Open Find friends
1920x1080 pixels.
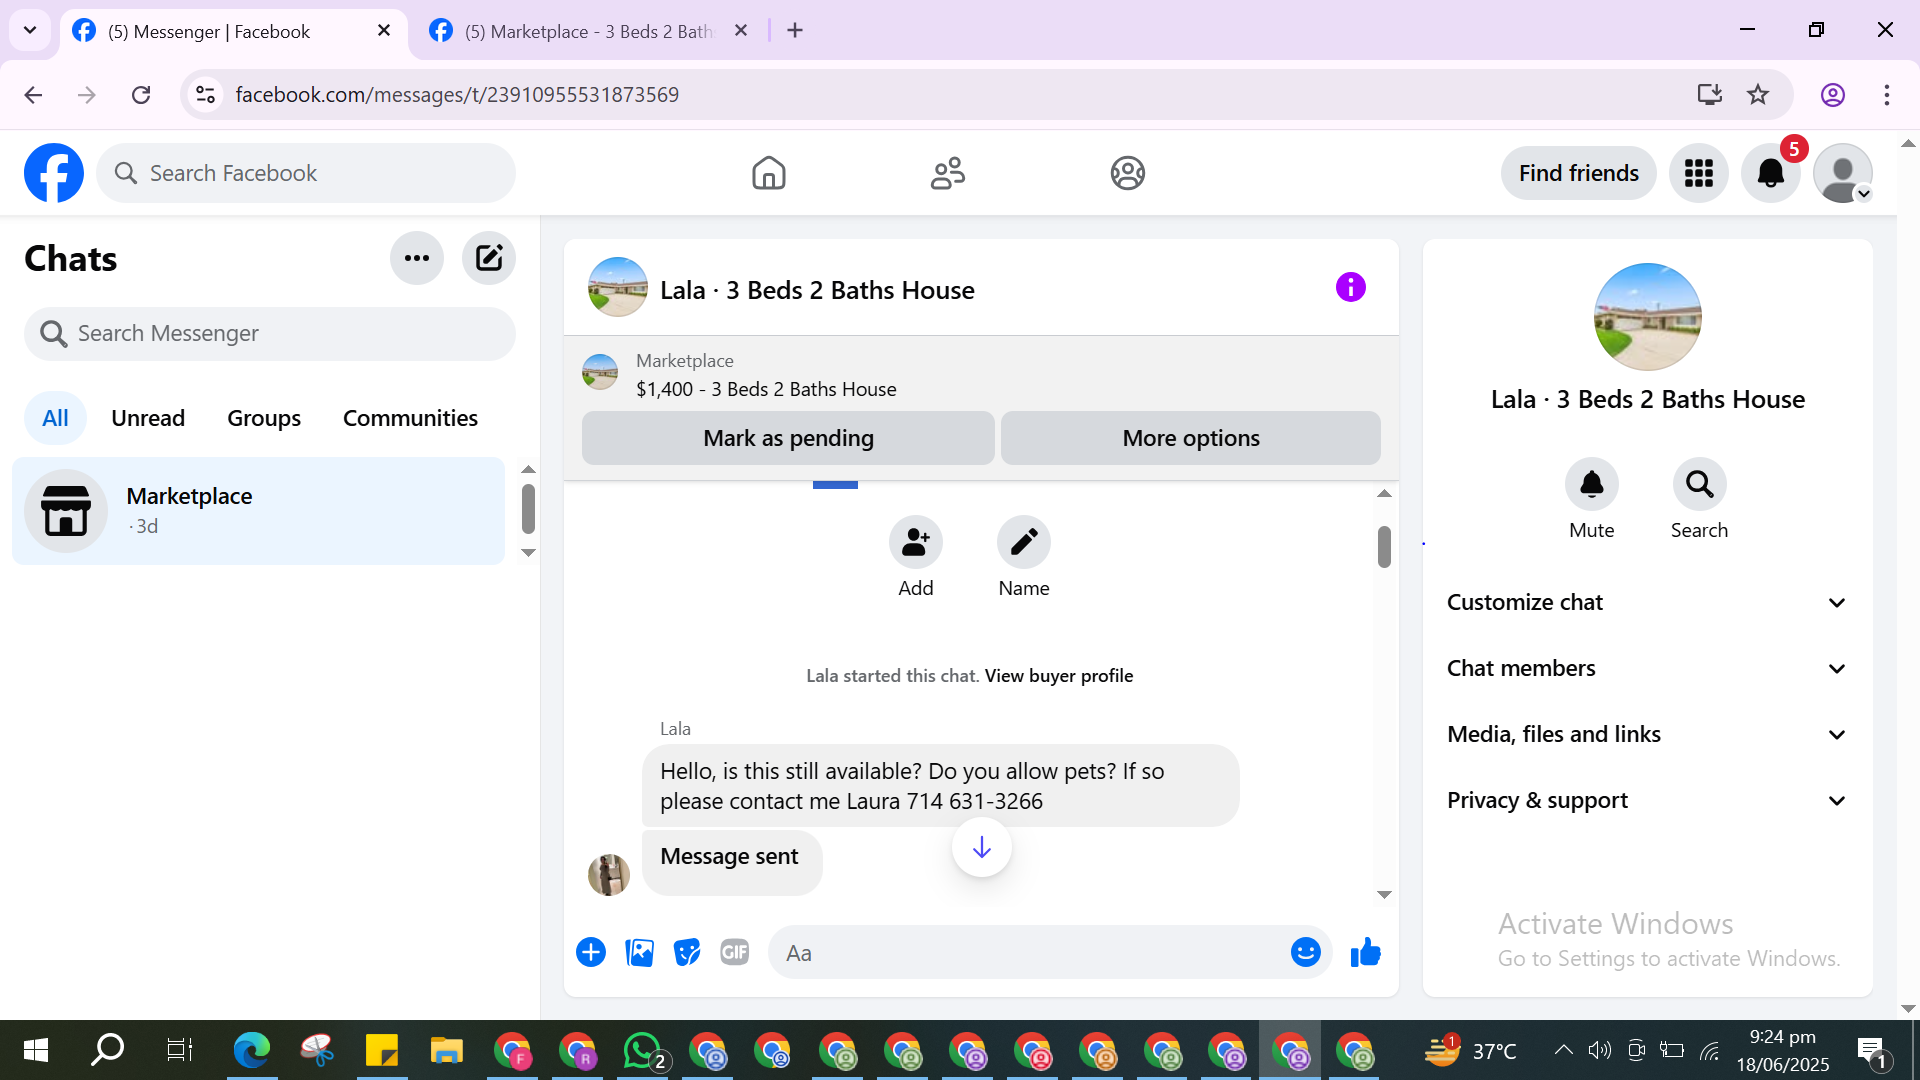(x=1579, y=173)
